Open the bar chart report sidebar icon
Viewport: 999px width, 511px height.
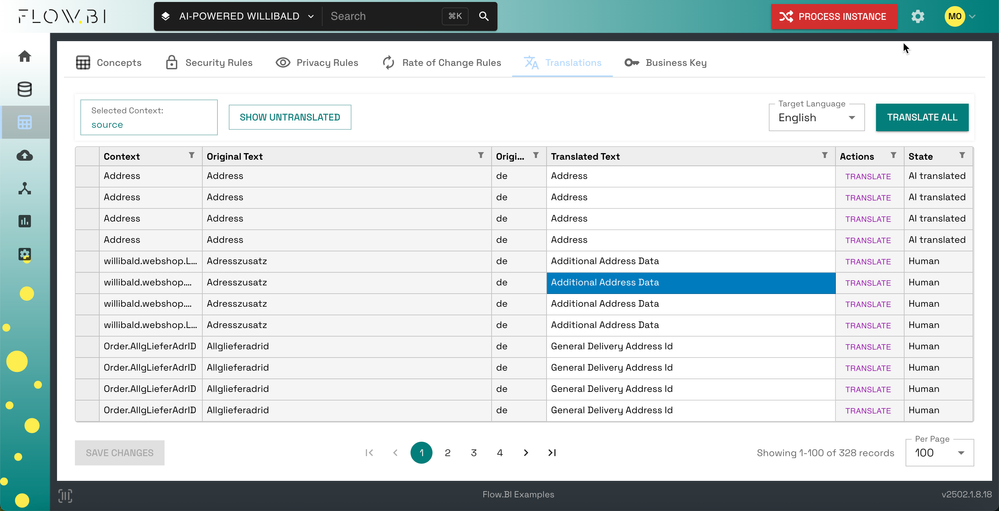tap(25, 221)
